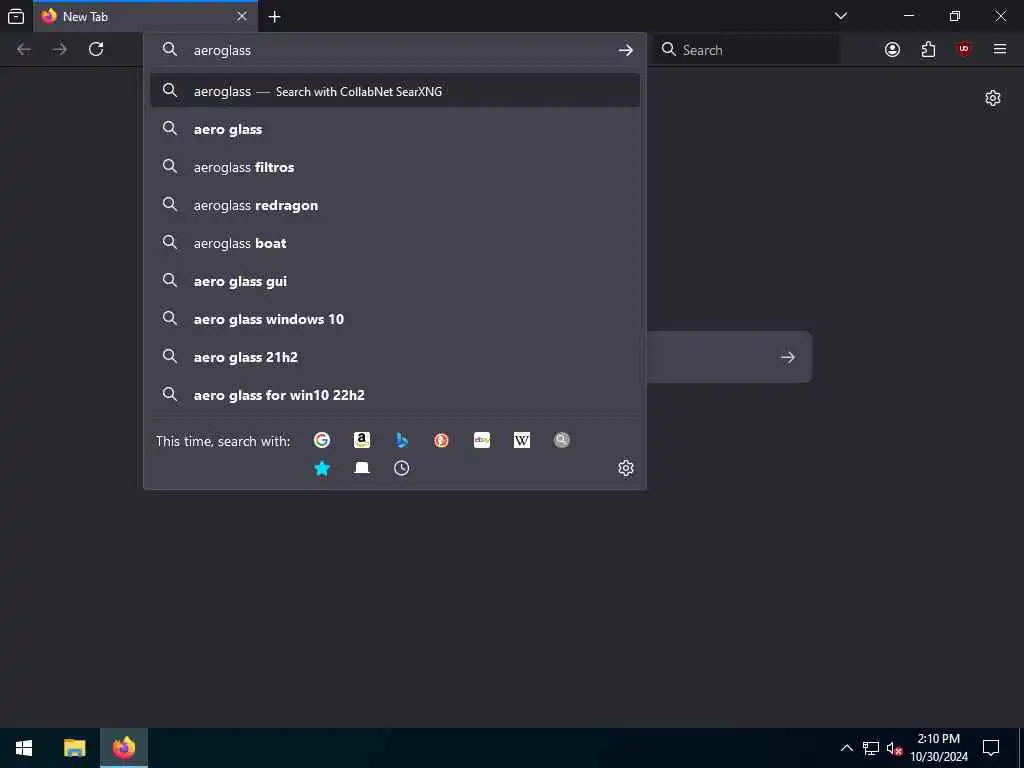This screenshot has width=1024, height=768.
Task: Search this time with eBay icon
Action: 482,440
